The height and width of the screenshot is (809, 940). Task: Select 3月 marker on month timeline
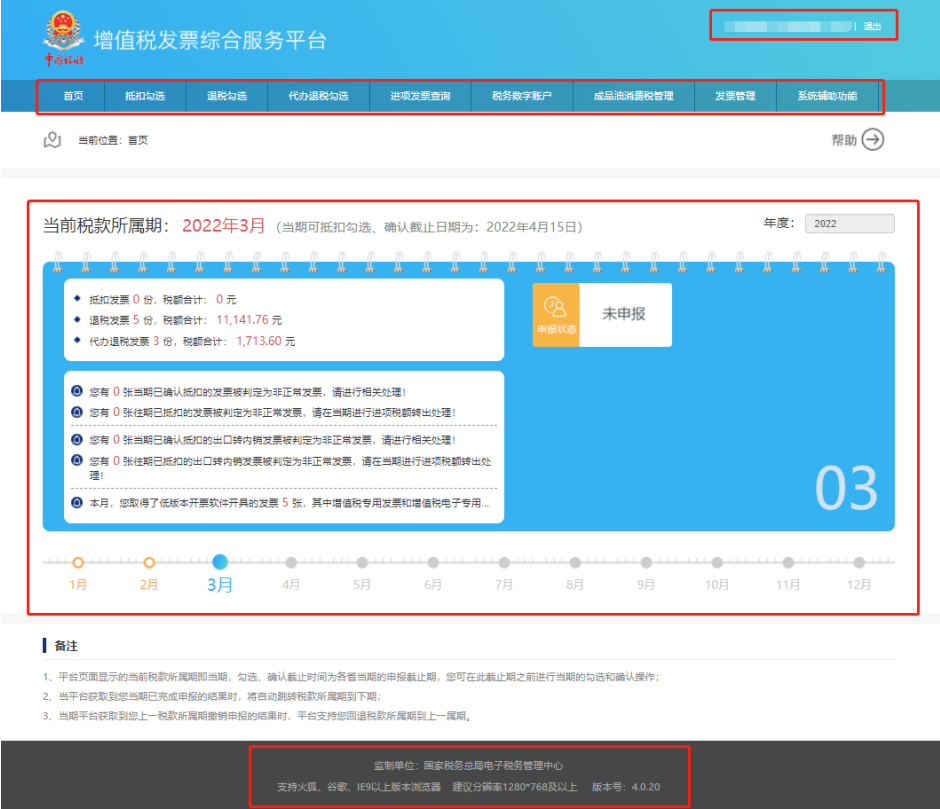coord(220,562)
